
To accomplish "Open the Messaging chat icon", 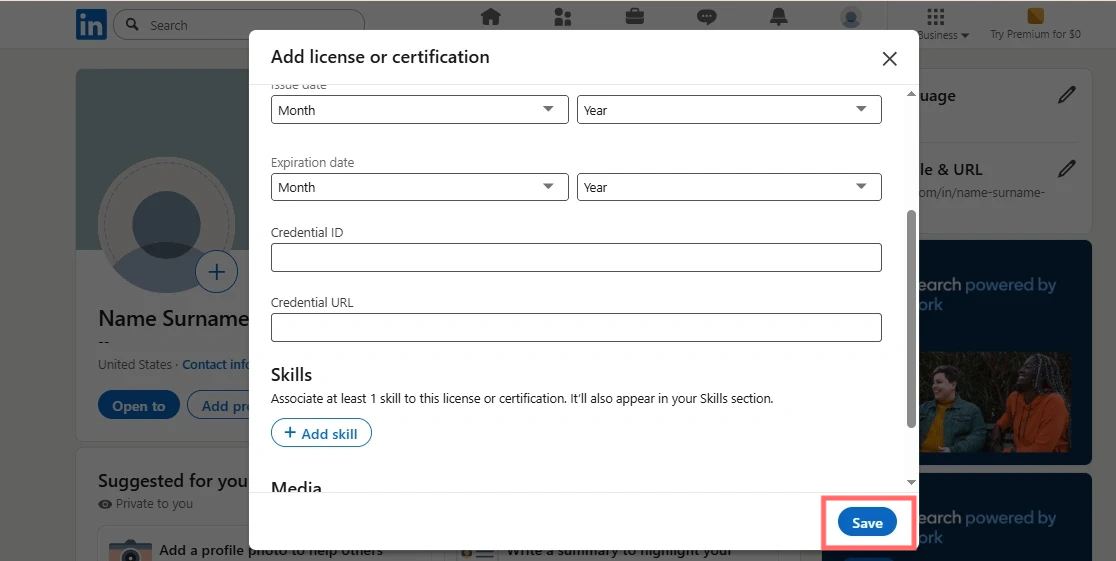I will pos(706,17).
